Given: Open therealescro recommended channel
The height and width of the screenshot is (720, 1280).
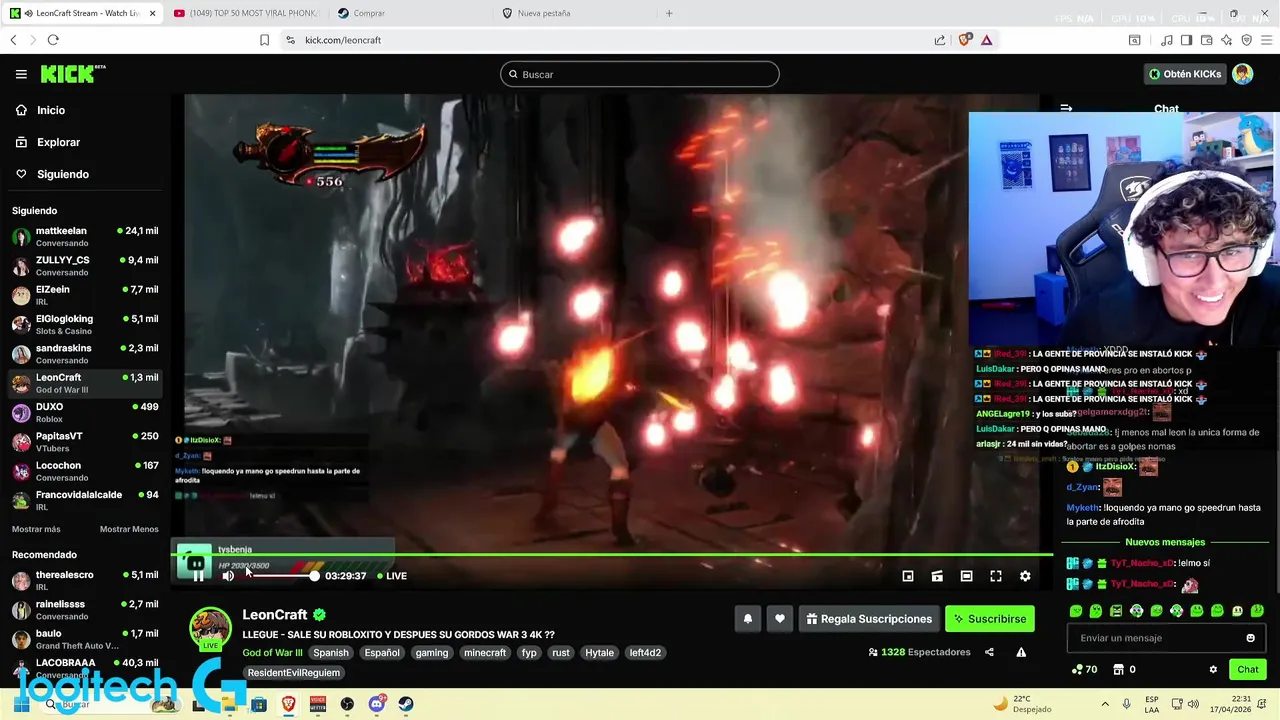Looking at the screenshot, I should click(85, 580).
